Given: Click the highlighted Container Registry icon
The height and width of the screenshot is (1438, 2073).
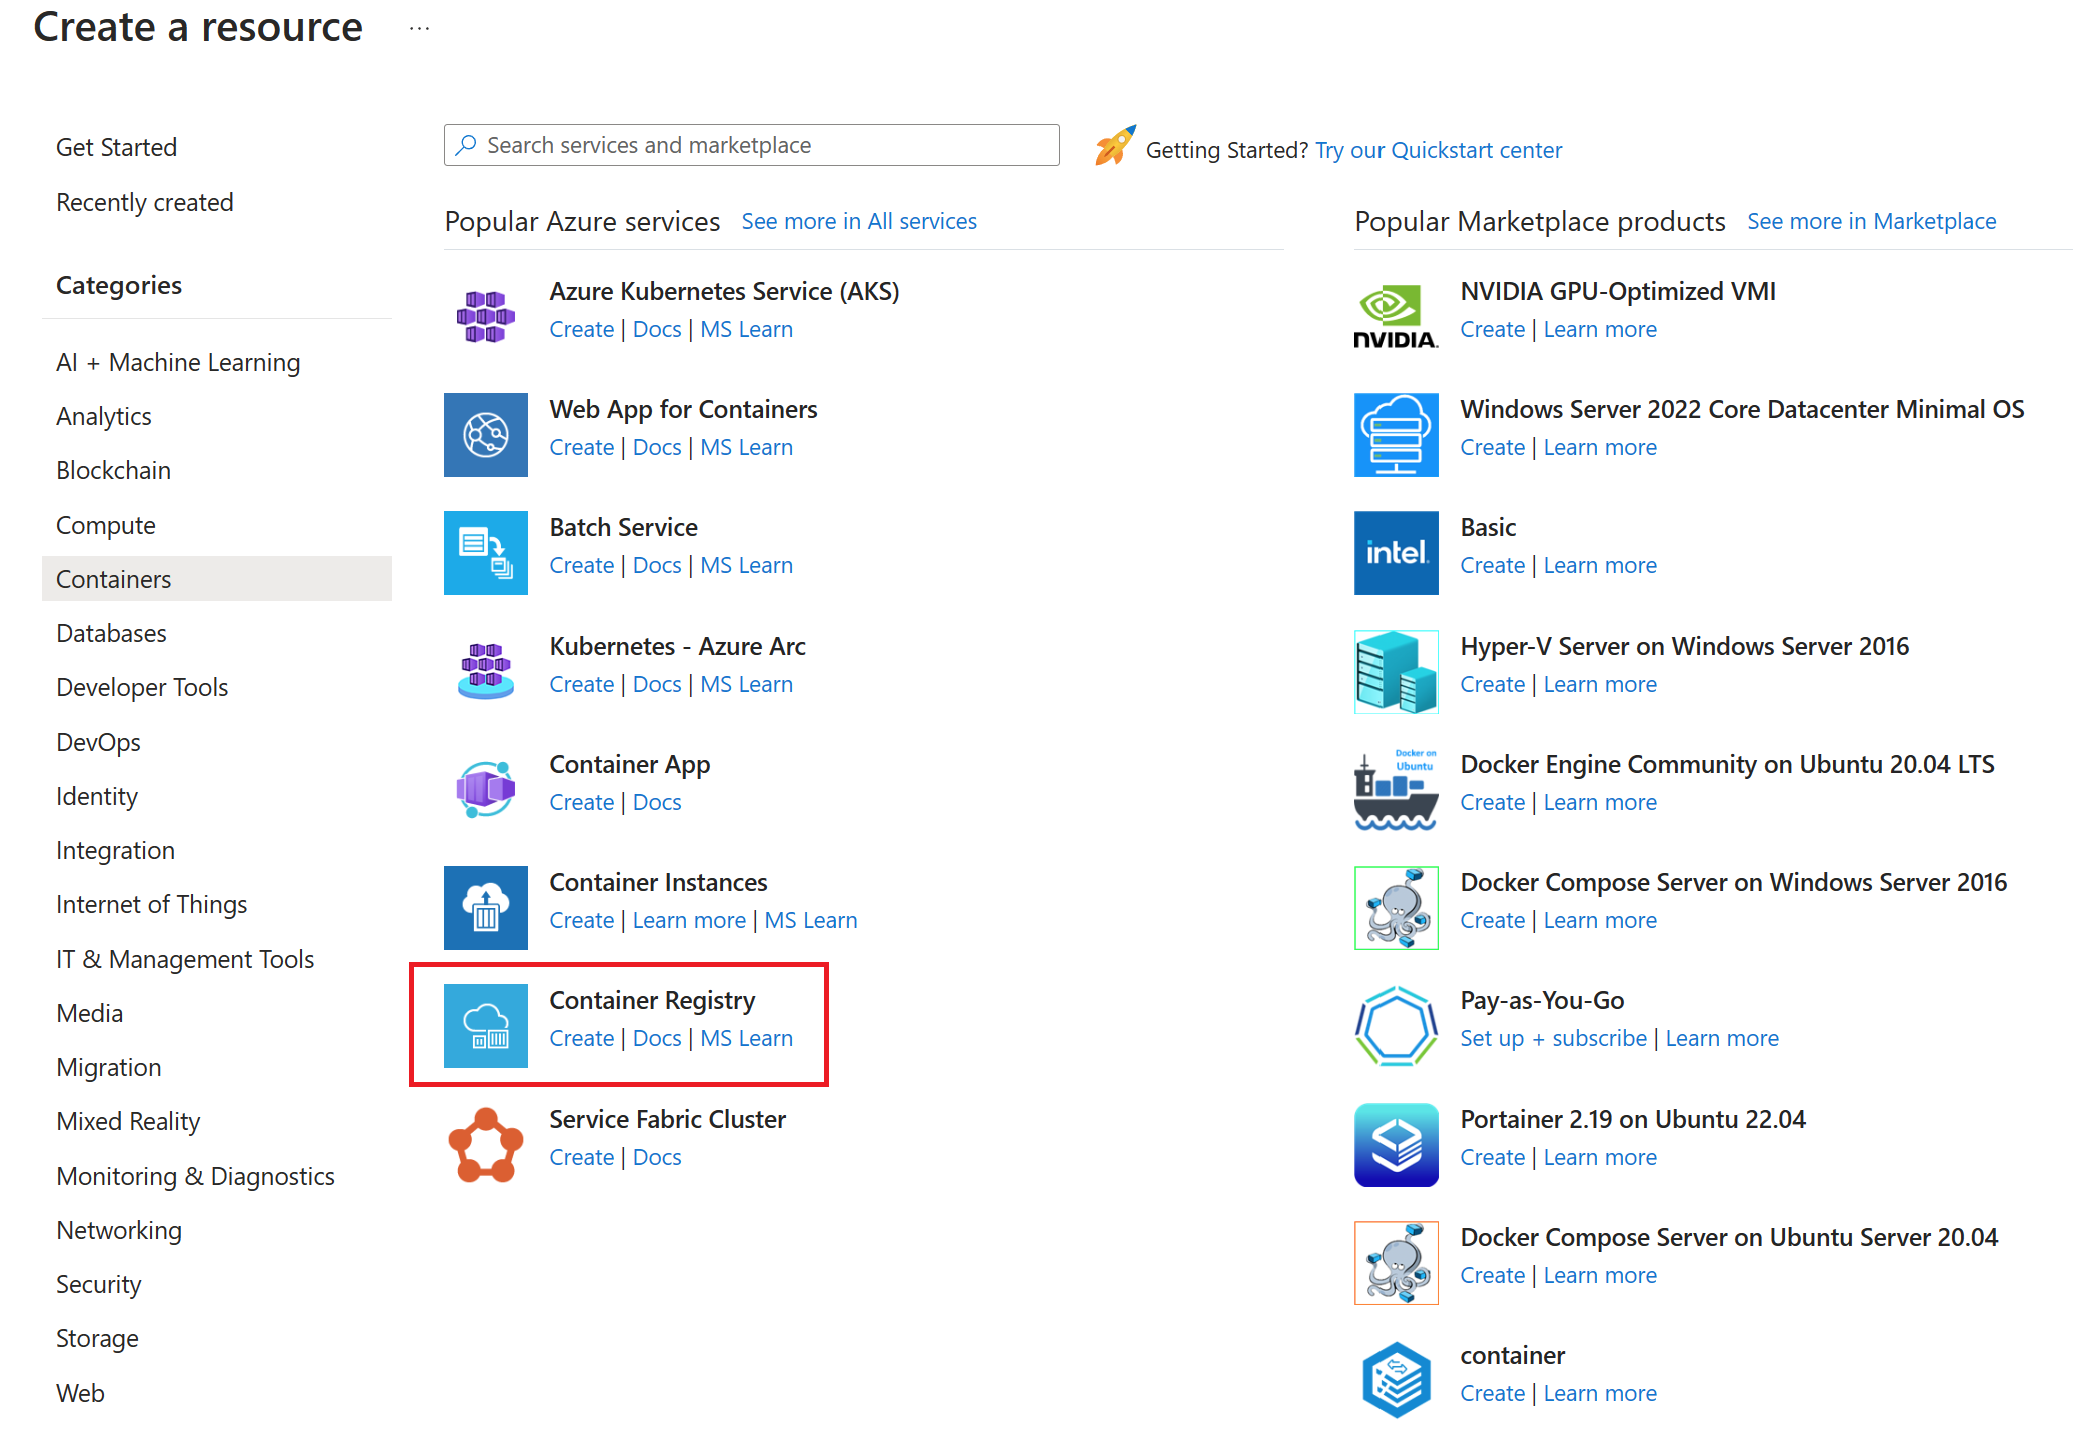Looking at the screenshot, I should [485, 1024].
